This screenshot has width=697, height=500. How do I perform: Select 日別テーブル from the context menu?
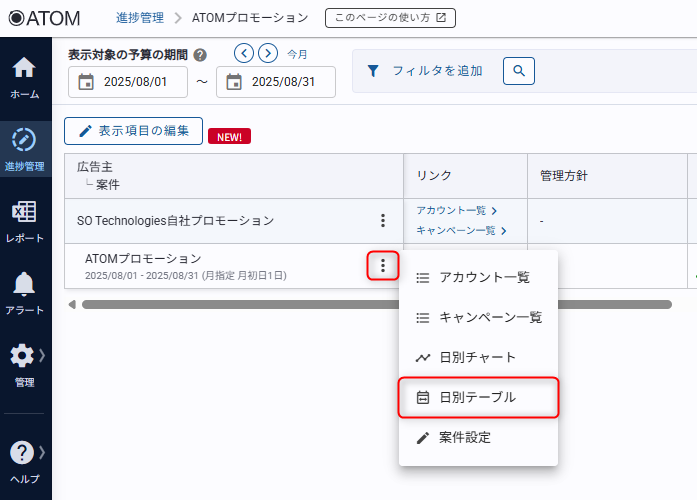(x=478, y=397)
